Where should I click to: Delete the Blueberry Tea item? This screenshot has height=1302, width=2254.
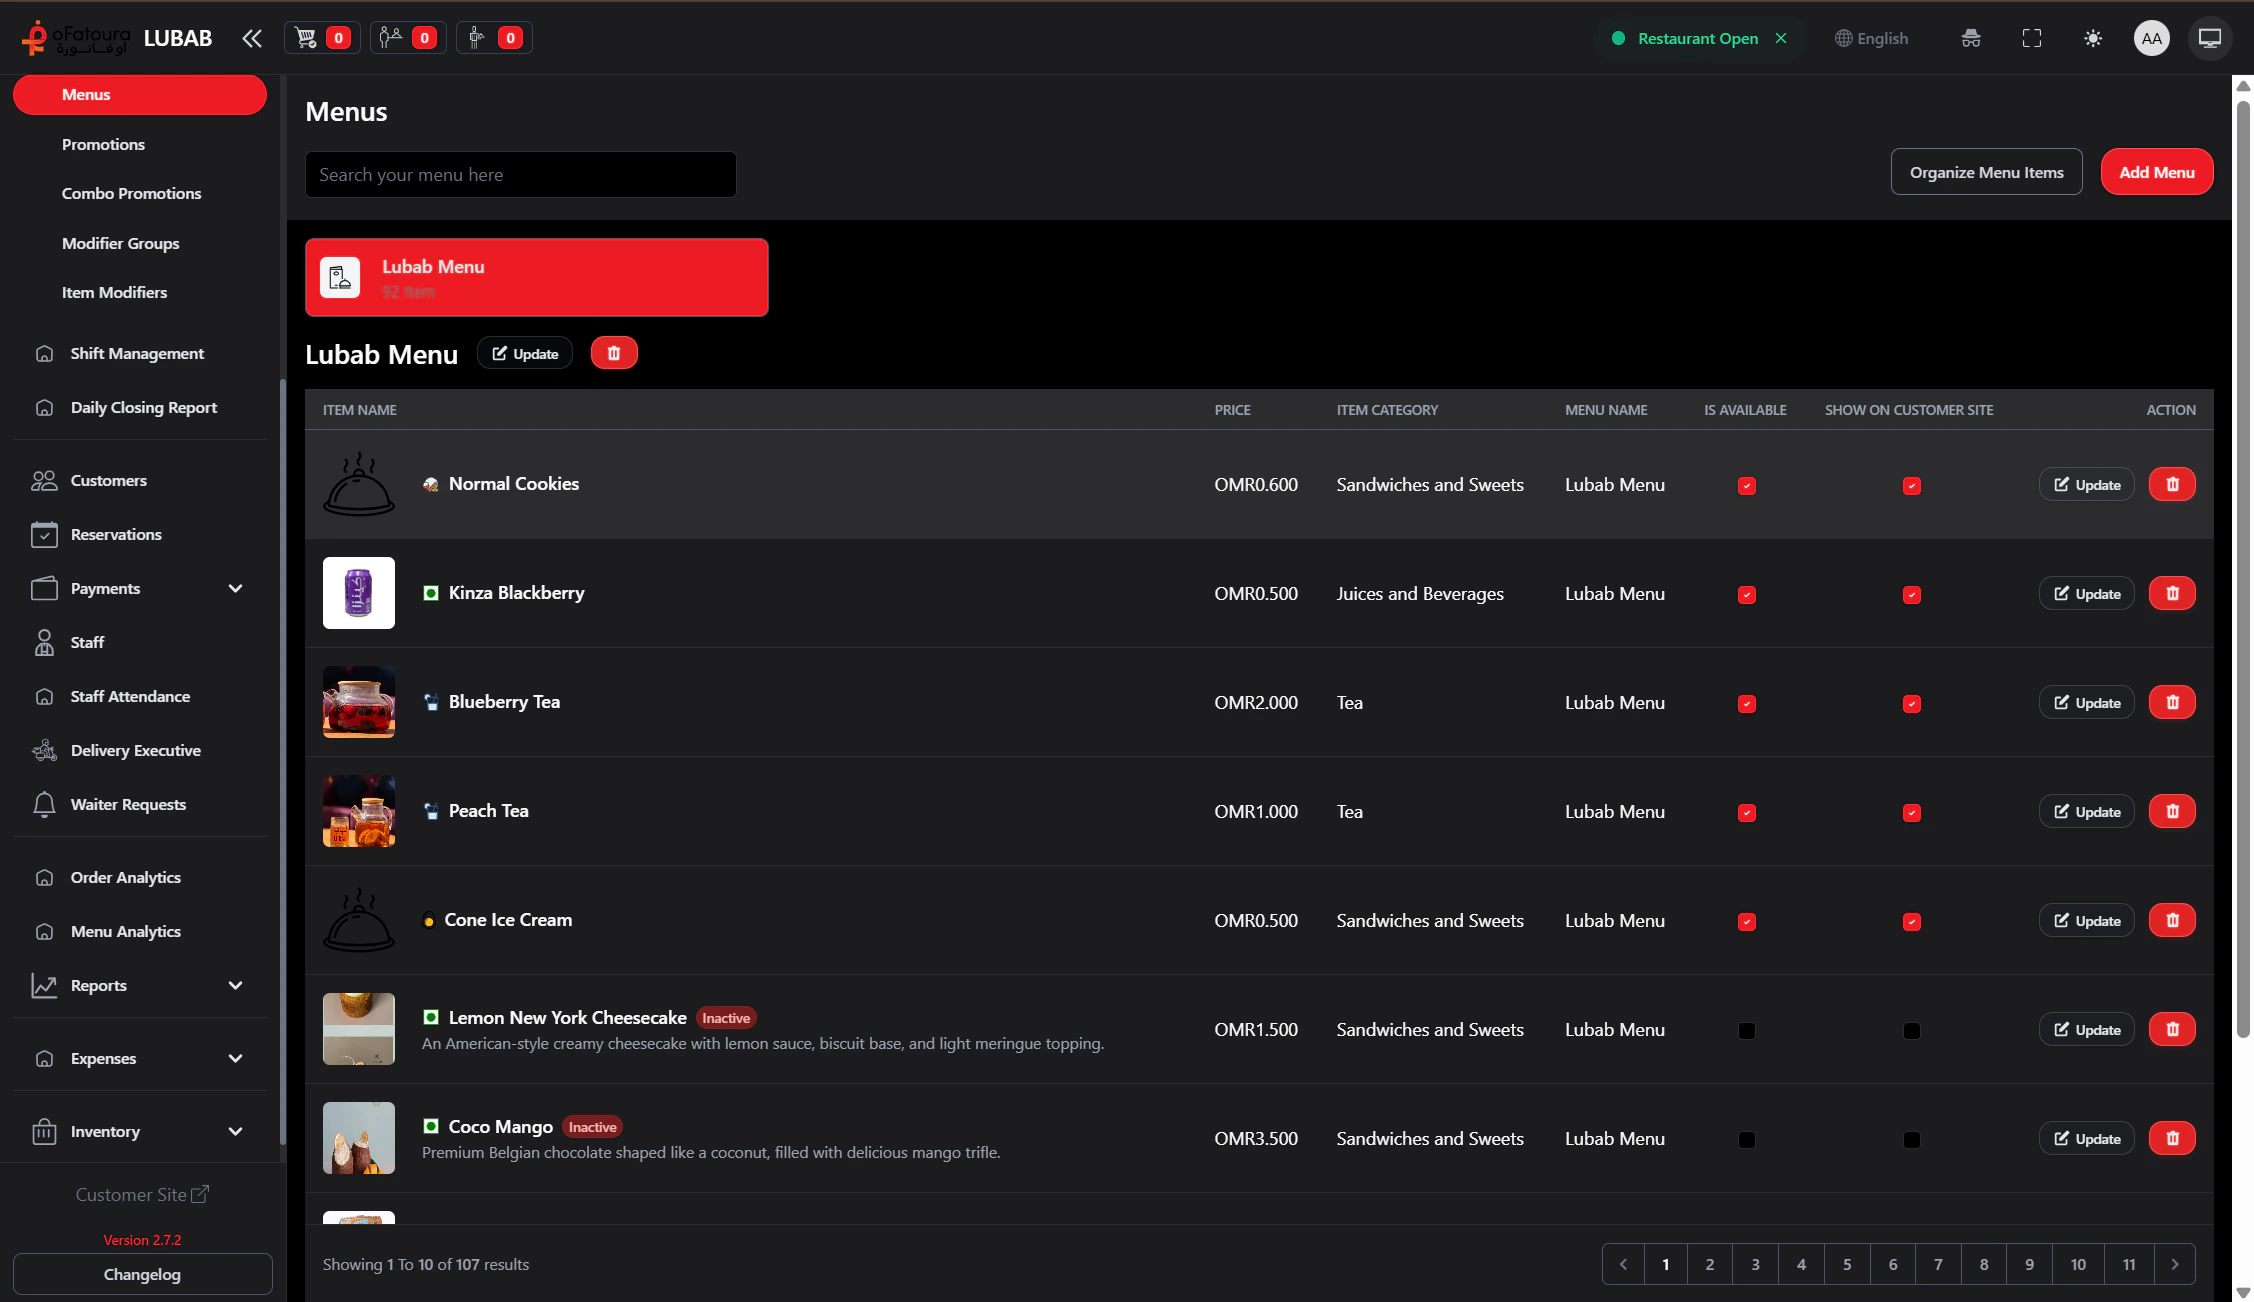(x=2172, y=703)
